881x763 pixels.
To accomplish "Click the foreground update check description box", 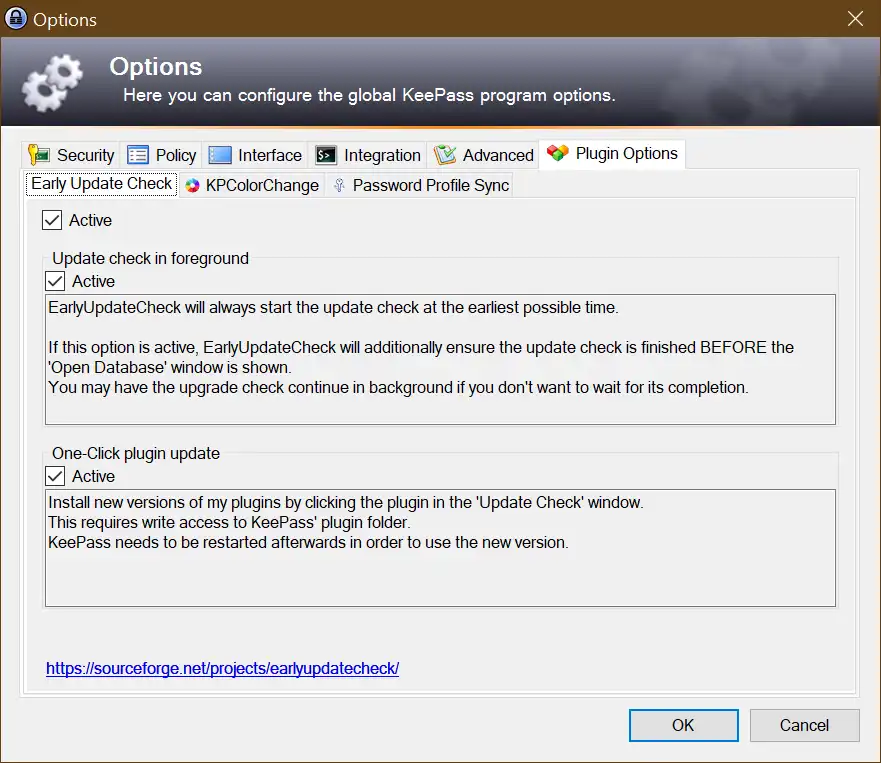I will click(440, 360).
